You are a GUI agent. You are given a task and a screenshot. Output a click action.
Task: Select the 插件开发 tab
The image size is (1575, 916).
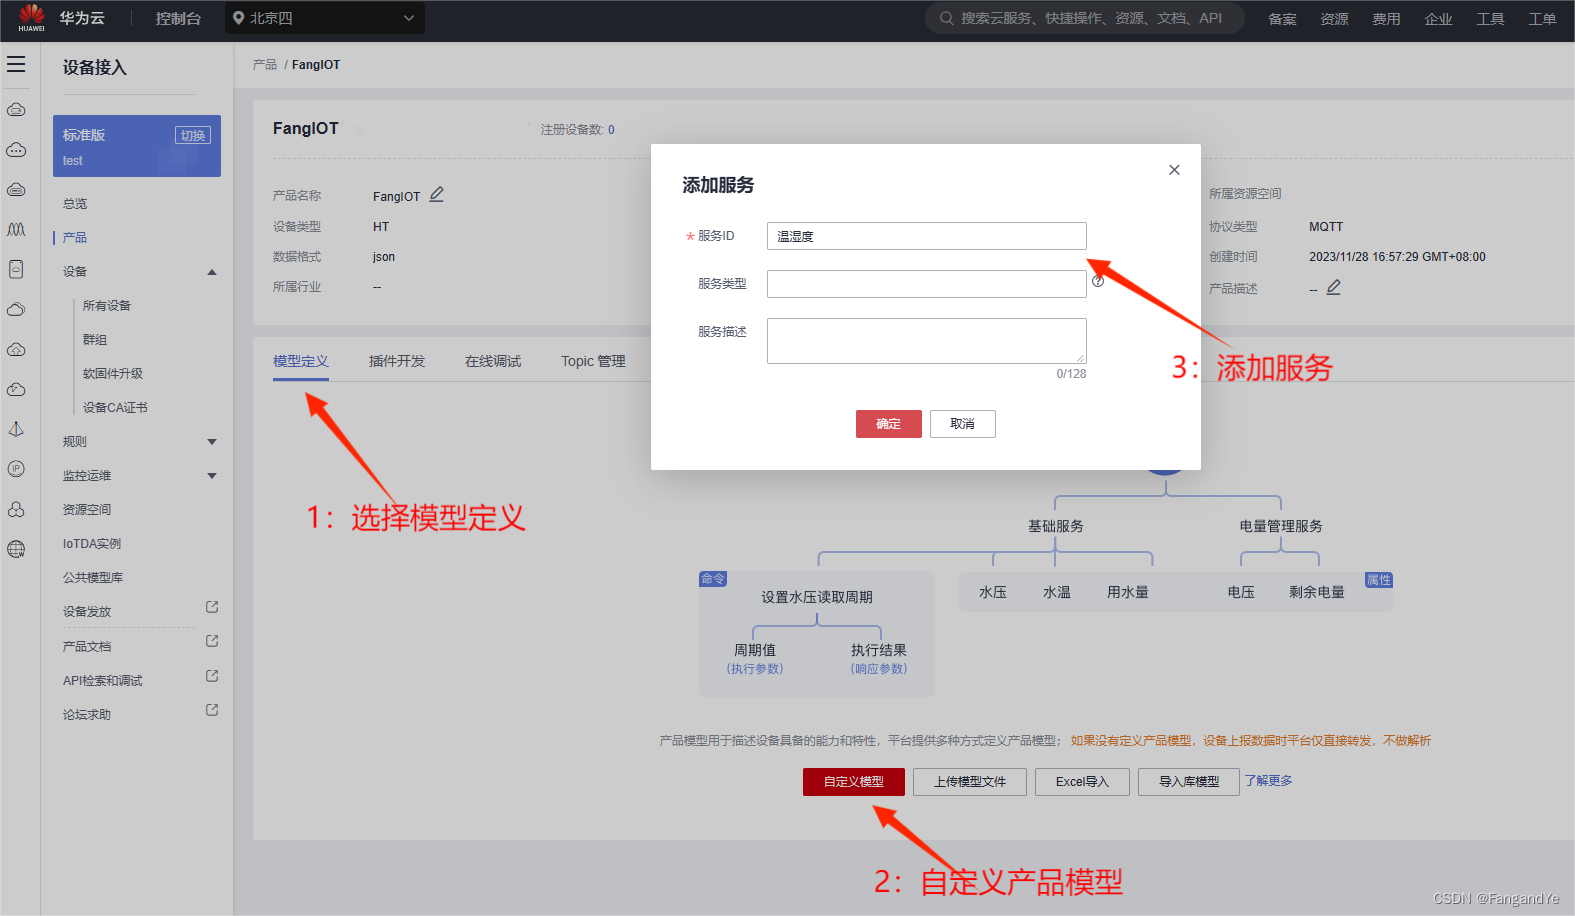397,361
